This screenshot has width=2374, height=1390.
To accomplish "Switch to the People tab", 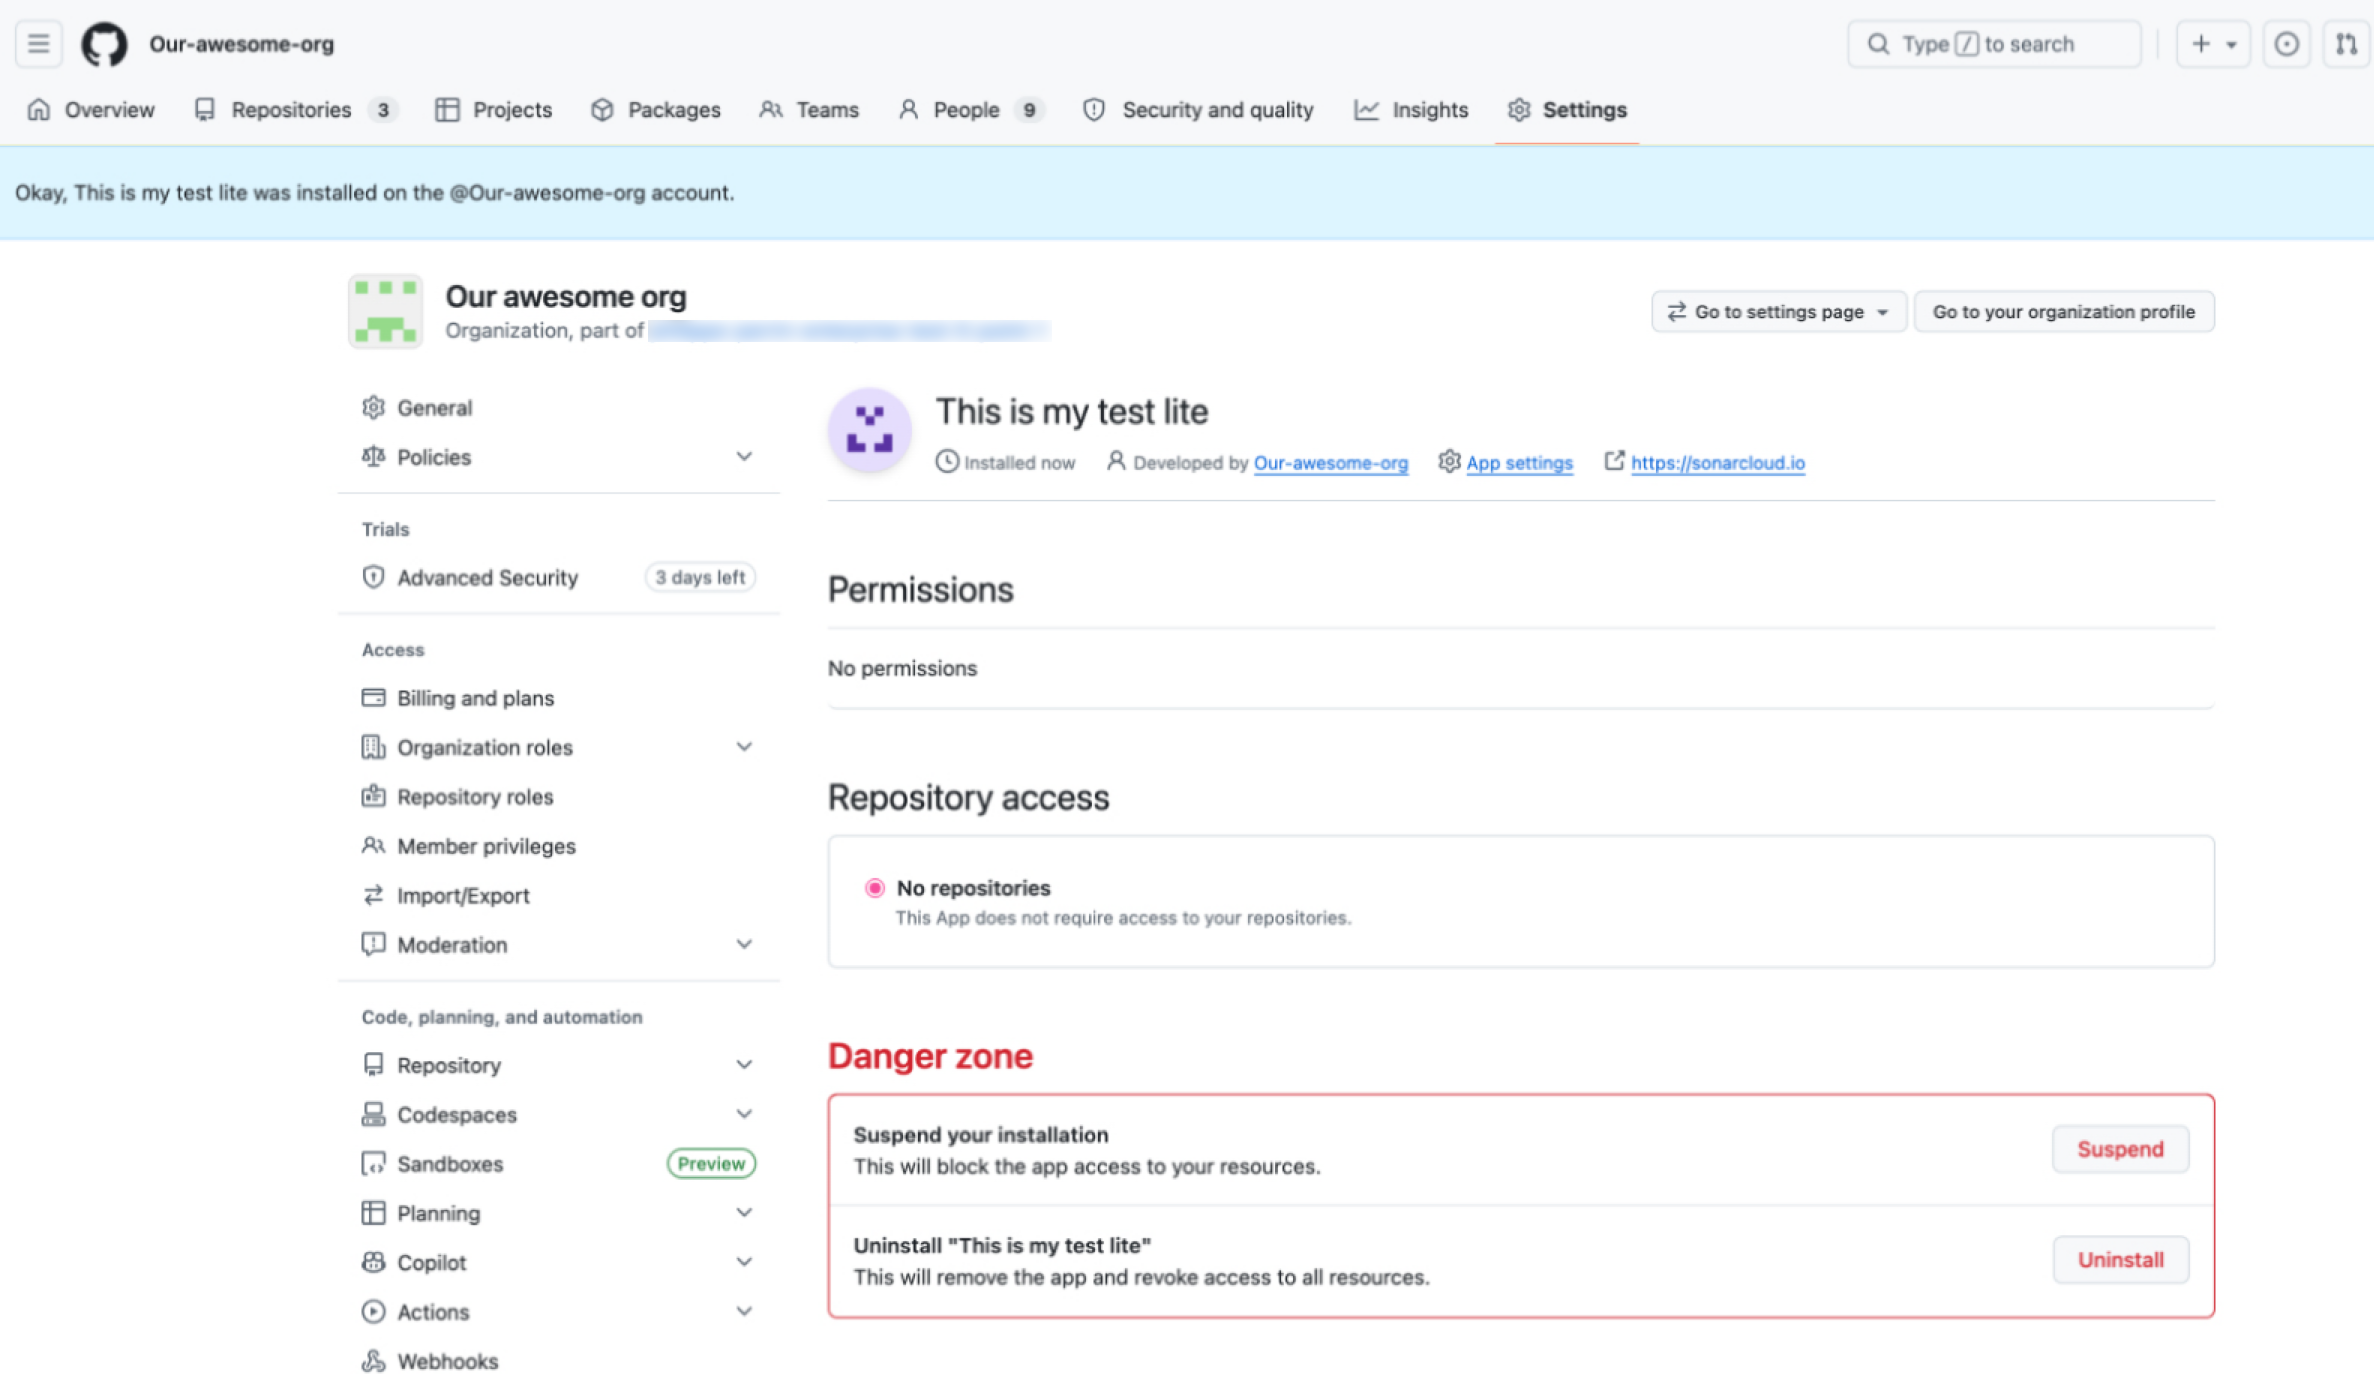I will click(971, 110).
